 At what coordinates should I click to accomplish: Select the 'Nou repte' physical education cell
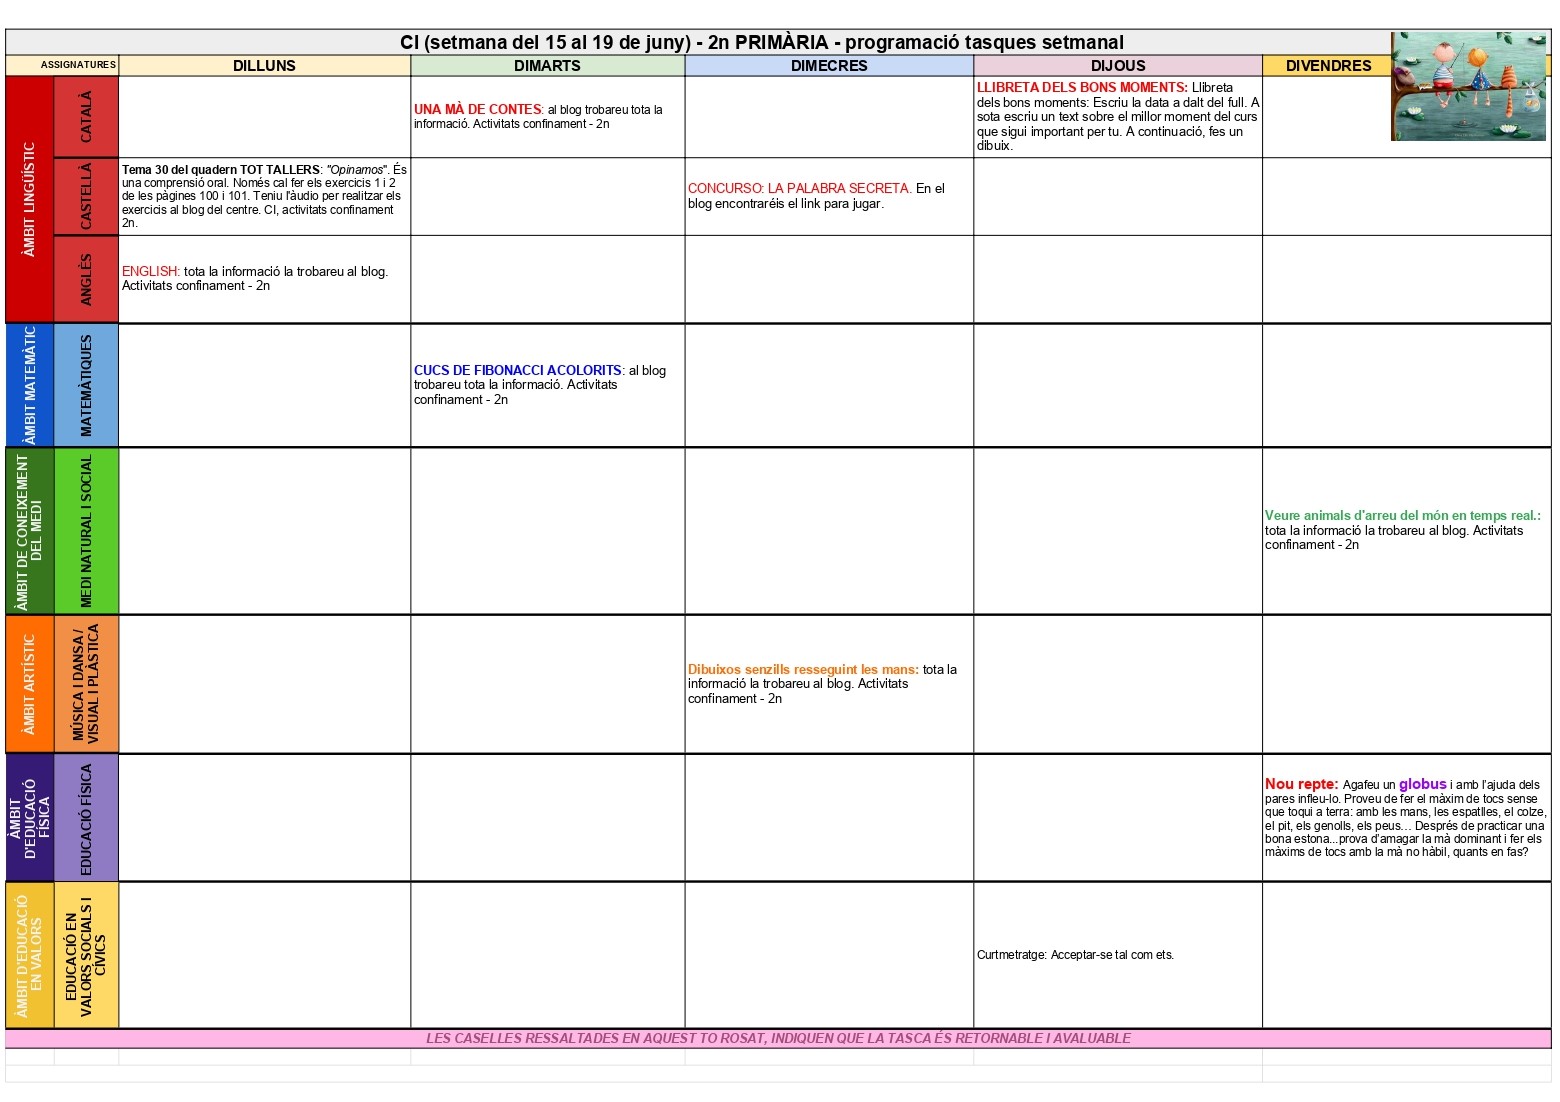tap(1405, 818)
